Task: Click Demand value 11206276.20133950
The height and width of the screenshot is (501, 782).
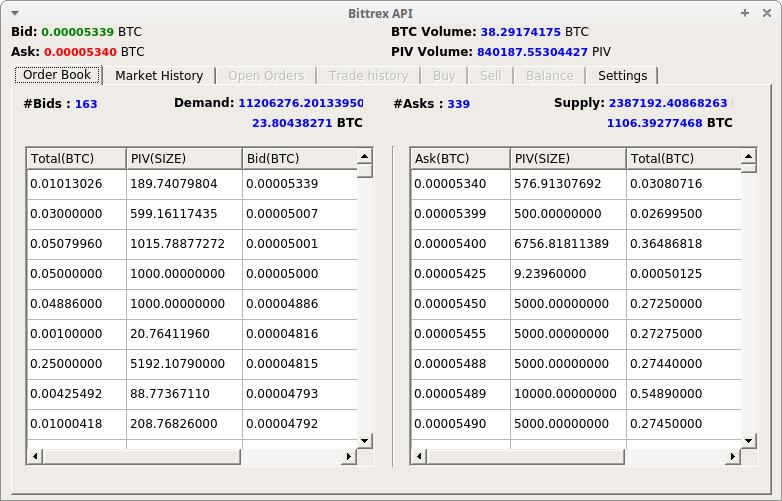Action: point(301,103)
